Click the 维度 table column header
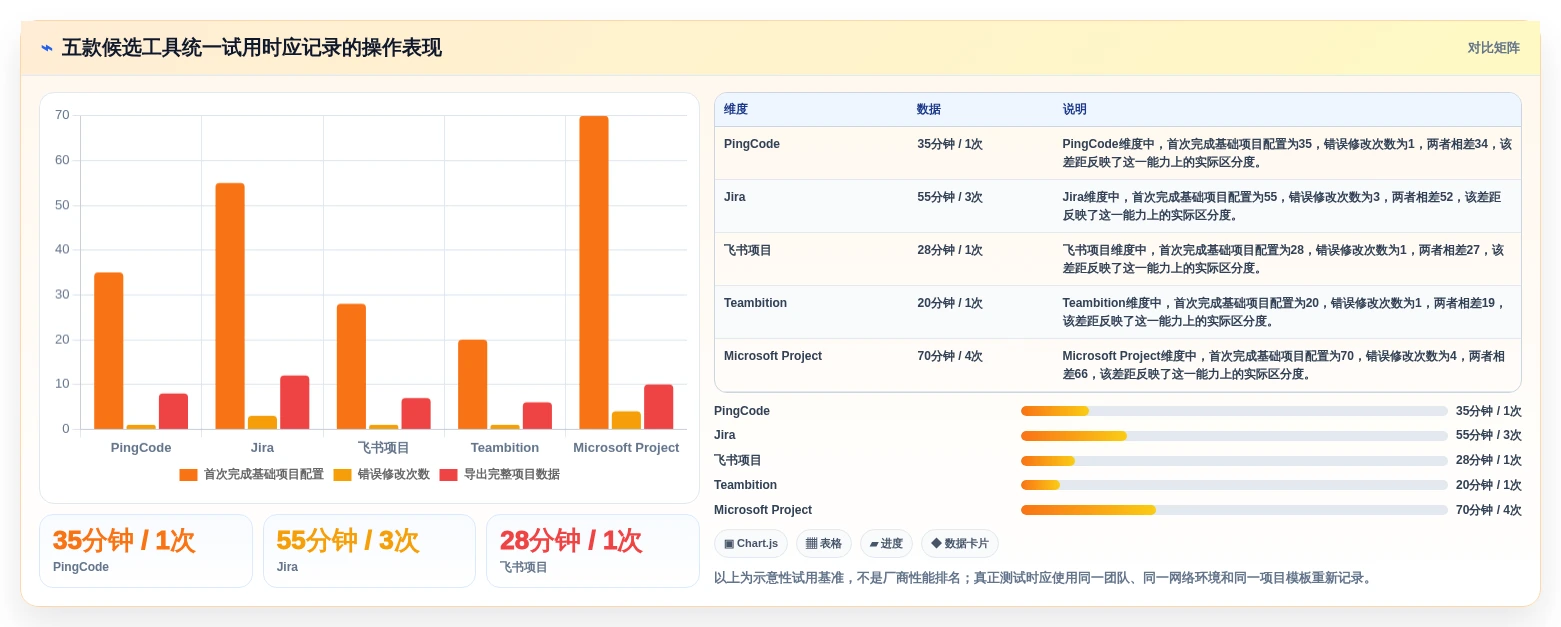This screenshot has width=1561, height=627. [736, 110]
